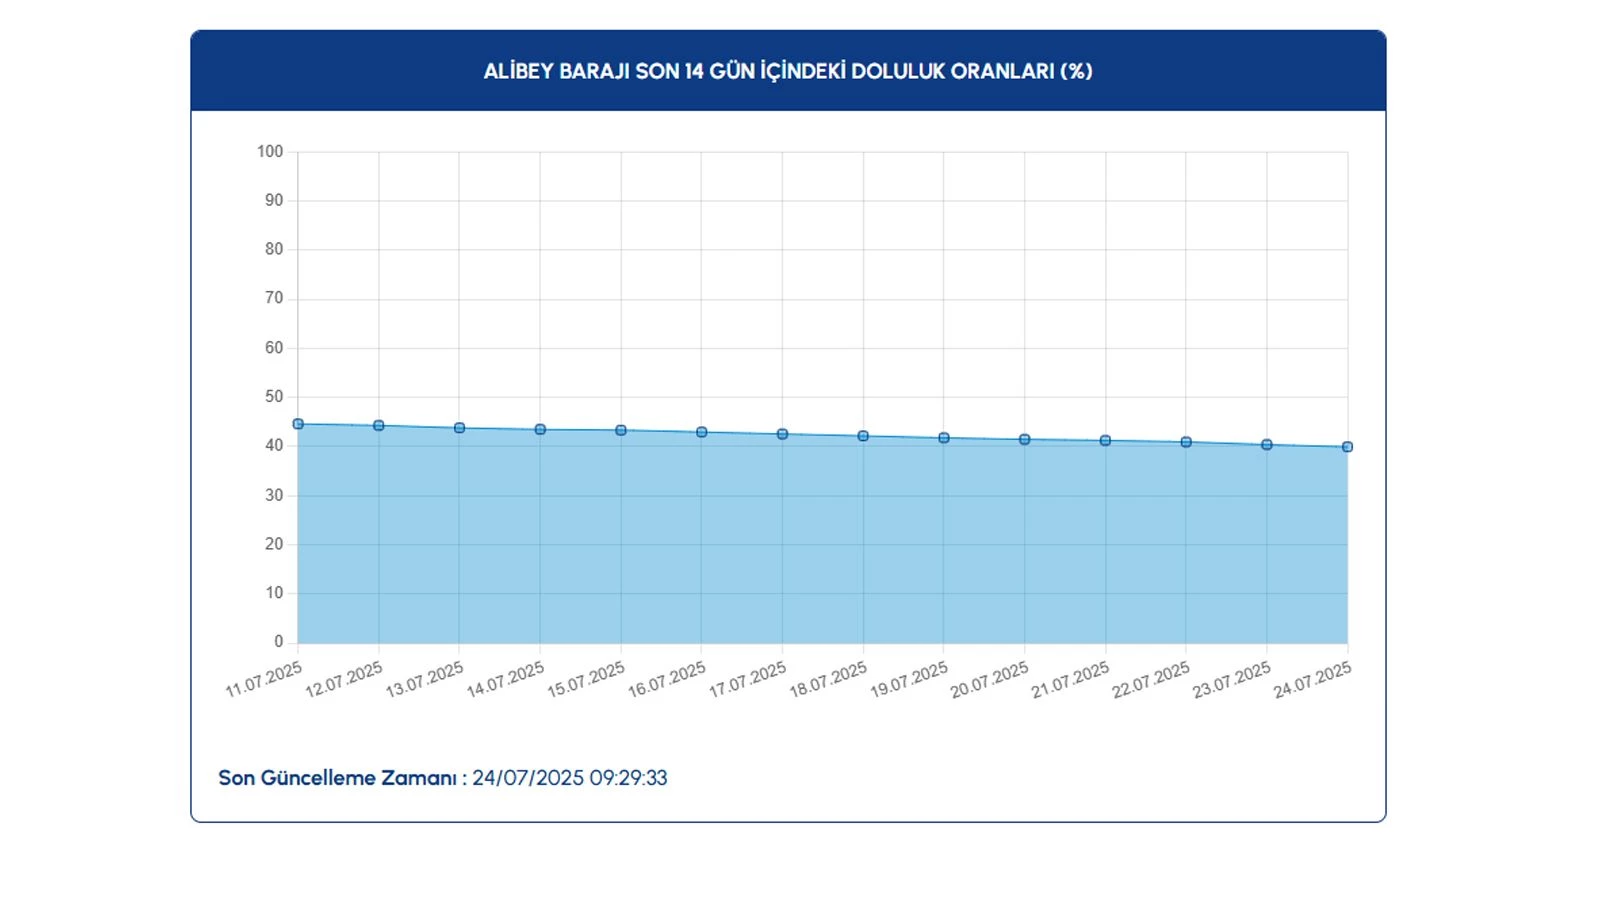The image size is (1600, 900).
Task: Click the x-axis label 21.07.2025
Action: [1071, 680]
